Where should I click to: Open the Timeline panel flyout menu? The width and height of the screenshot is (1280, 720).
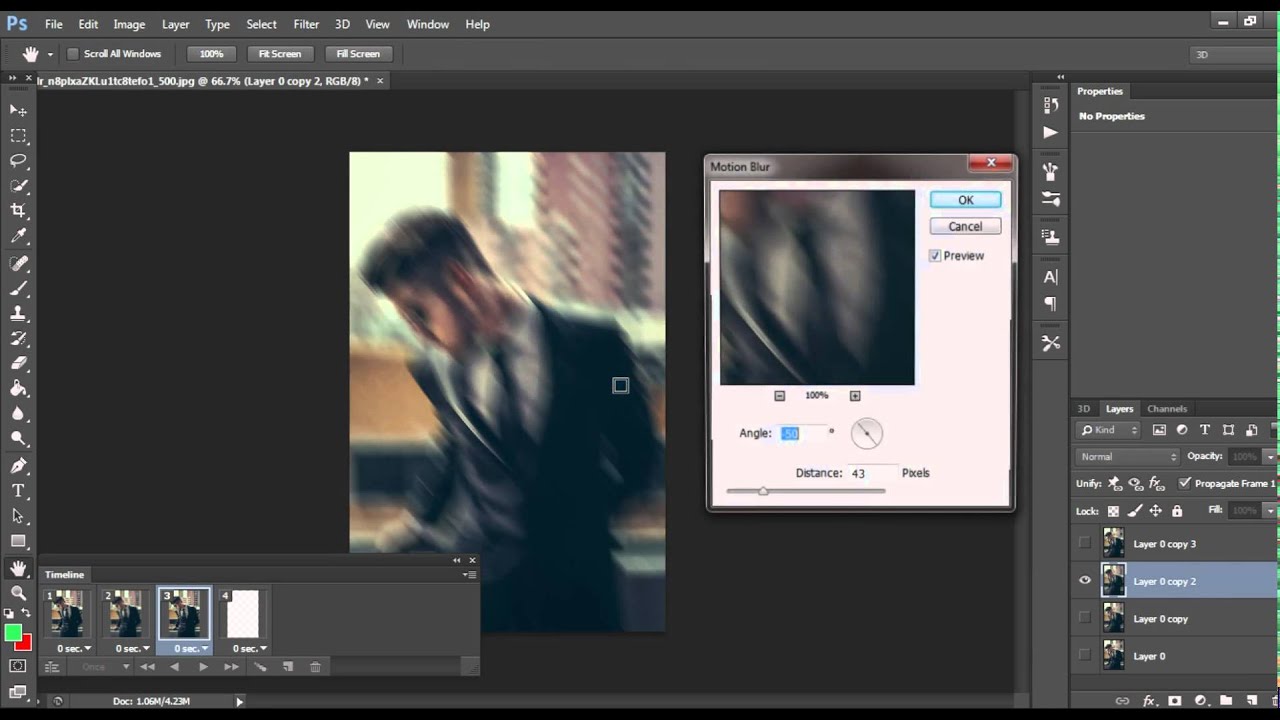469,575
